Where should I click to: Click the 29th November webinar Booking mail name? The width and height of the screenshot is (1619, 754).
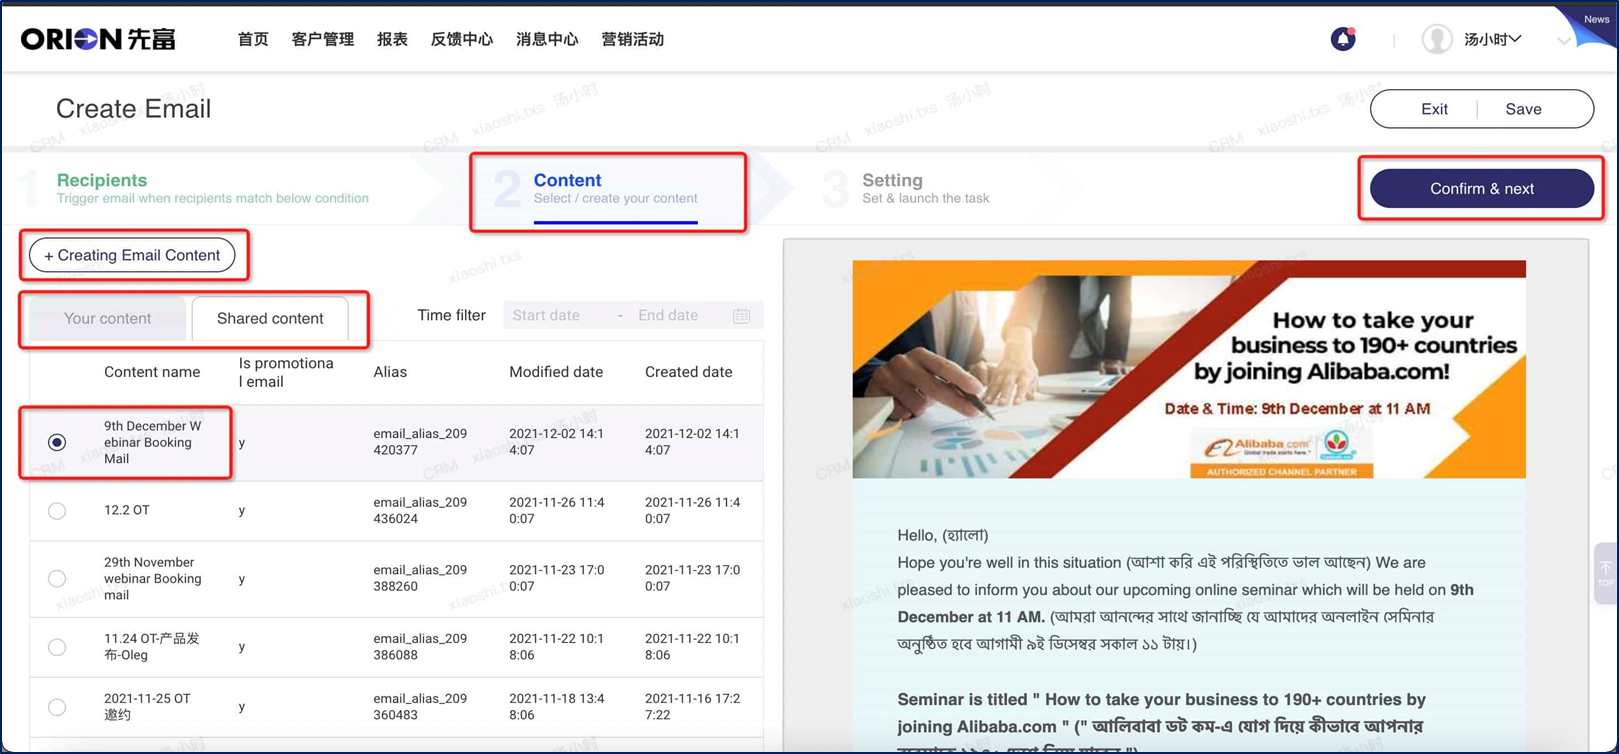153,579
